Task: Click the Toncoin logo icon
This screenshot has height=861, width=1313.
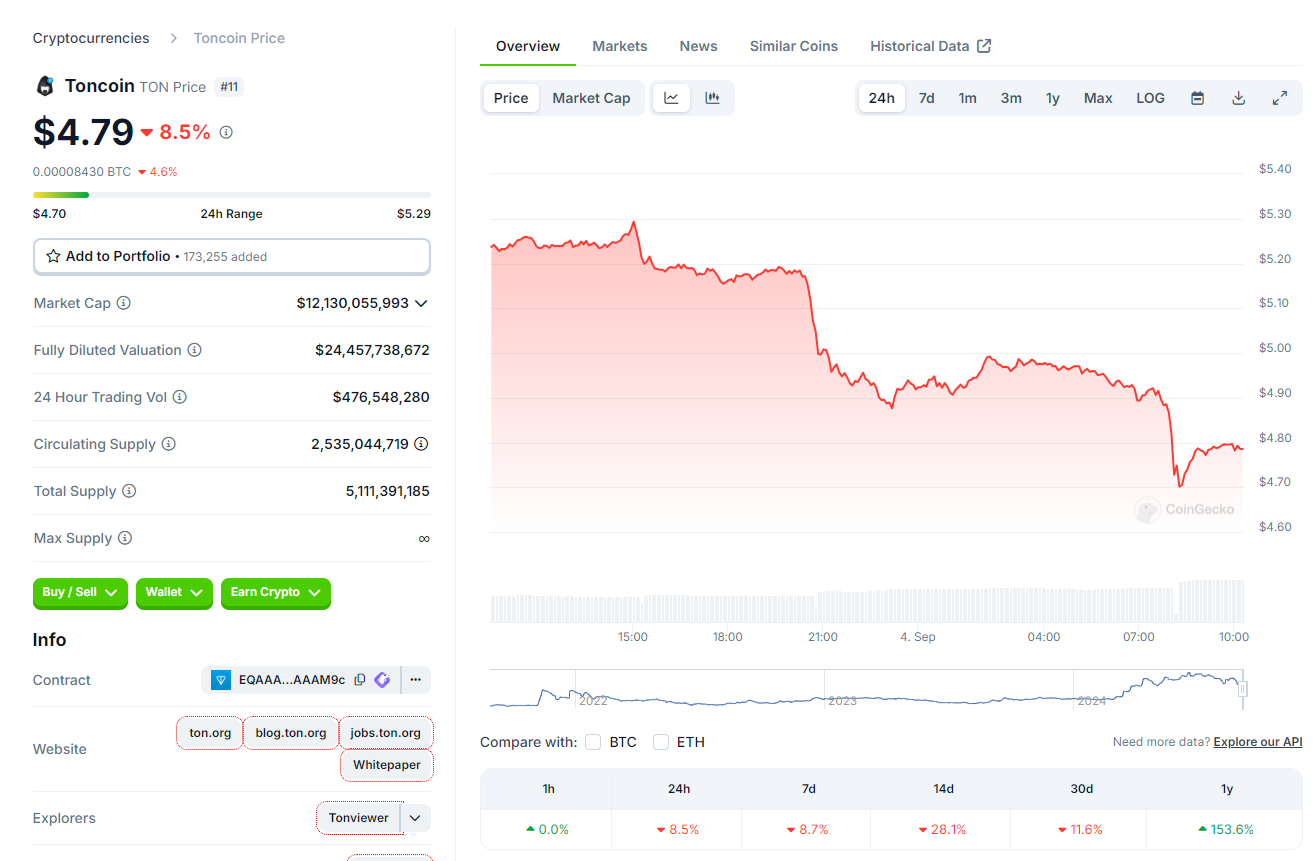Action: [45, 86]
